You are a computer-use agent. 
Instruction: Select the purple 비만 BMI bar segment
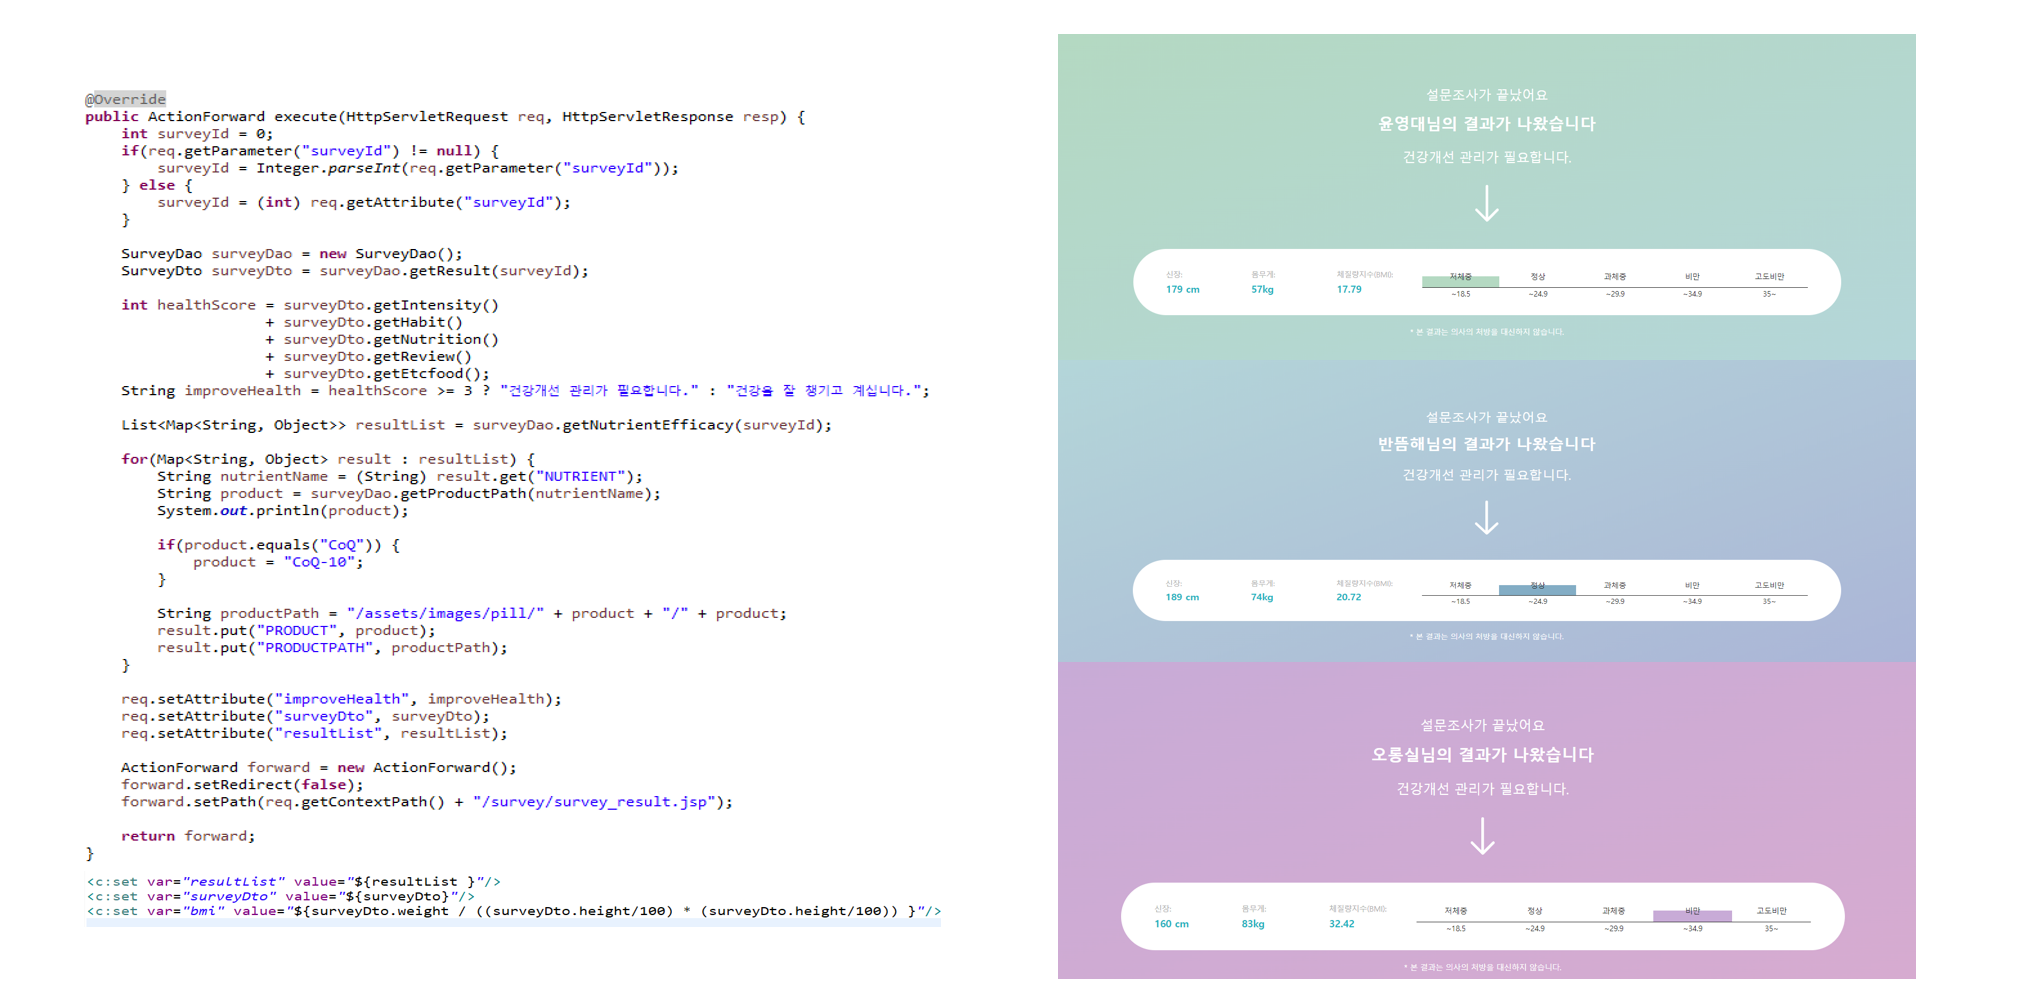[1692, 916]
